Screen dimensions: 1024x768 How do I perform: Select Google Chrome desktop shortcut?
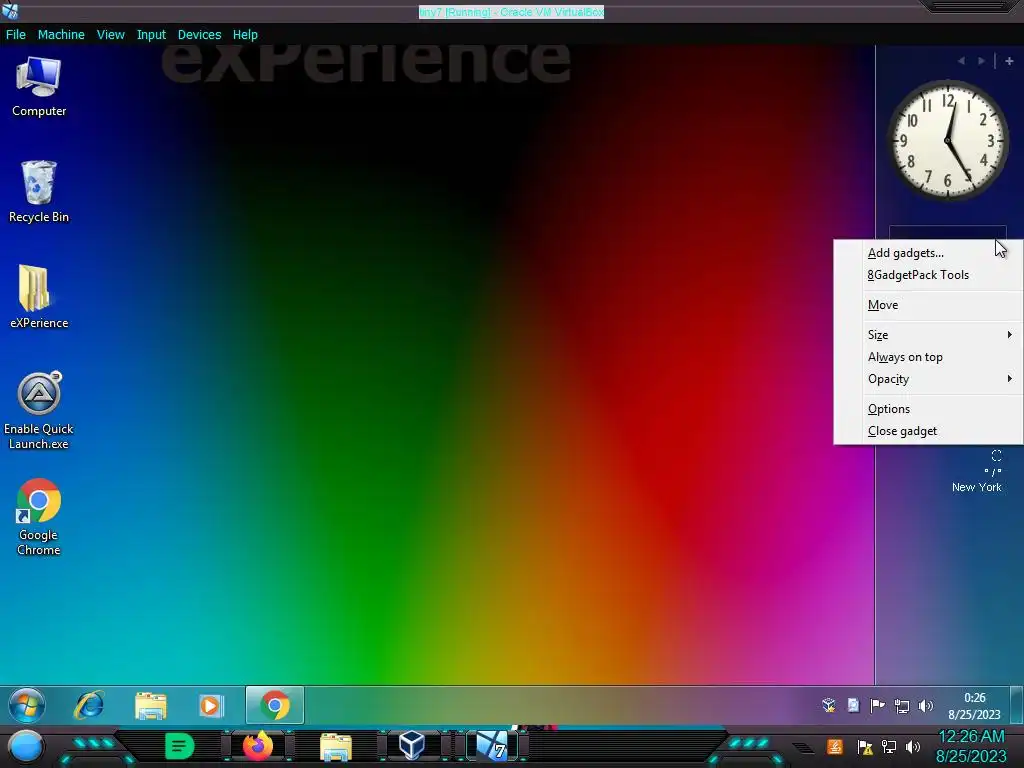pyautogui.click(x=39, y=517)
